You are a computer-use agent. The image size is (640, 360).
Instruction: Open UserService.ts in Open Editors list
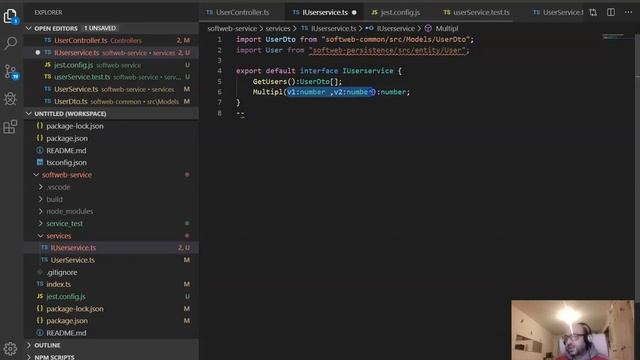pos(111,89)
